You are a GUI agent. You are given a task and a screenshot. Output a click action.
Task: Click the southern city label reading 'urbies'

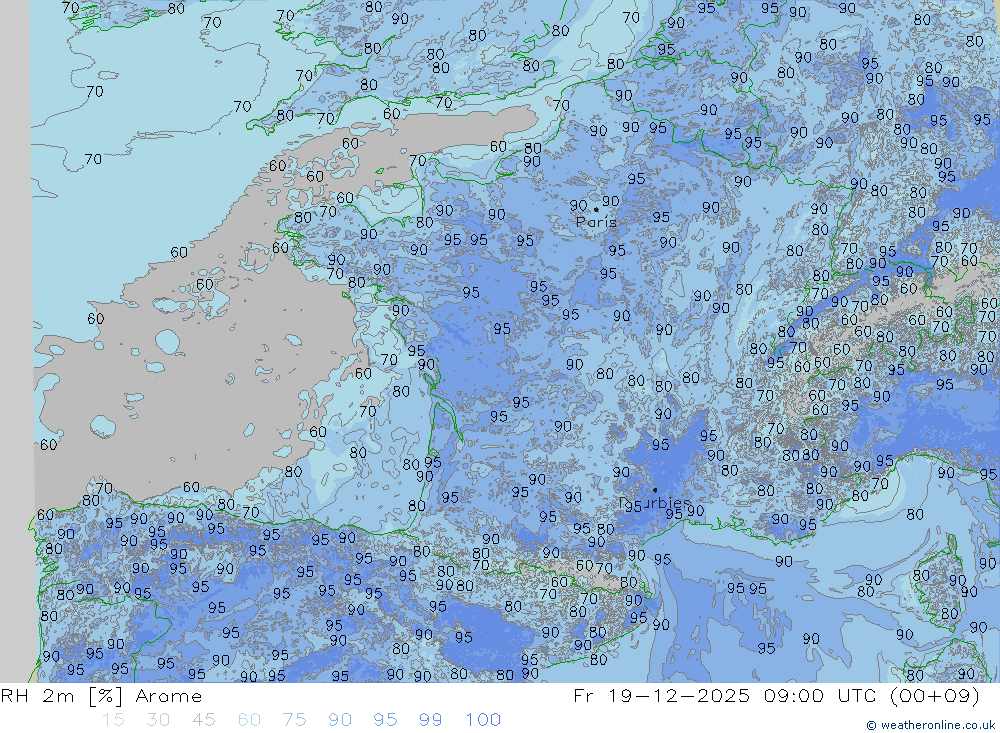pyautogui.click(x=654, y=503)
